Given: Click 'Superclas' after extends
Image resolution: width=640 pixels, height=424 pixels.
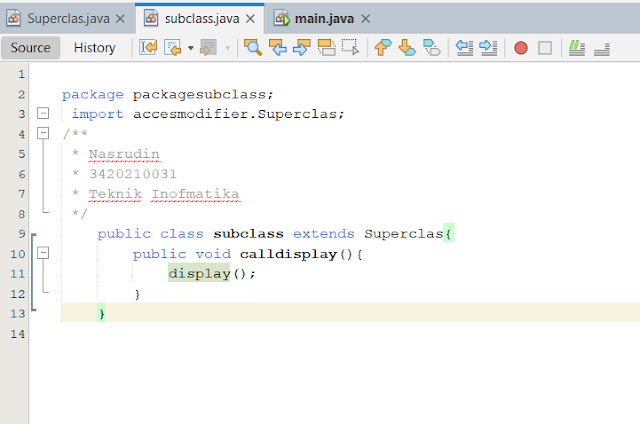Looking at the screenshot, I should point(404,234).
